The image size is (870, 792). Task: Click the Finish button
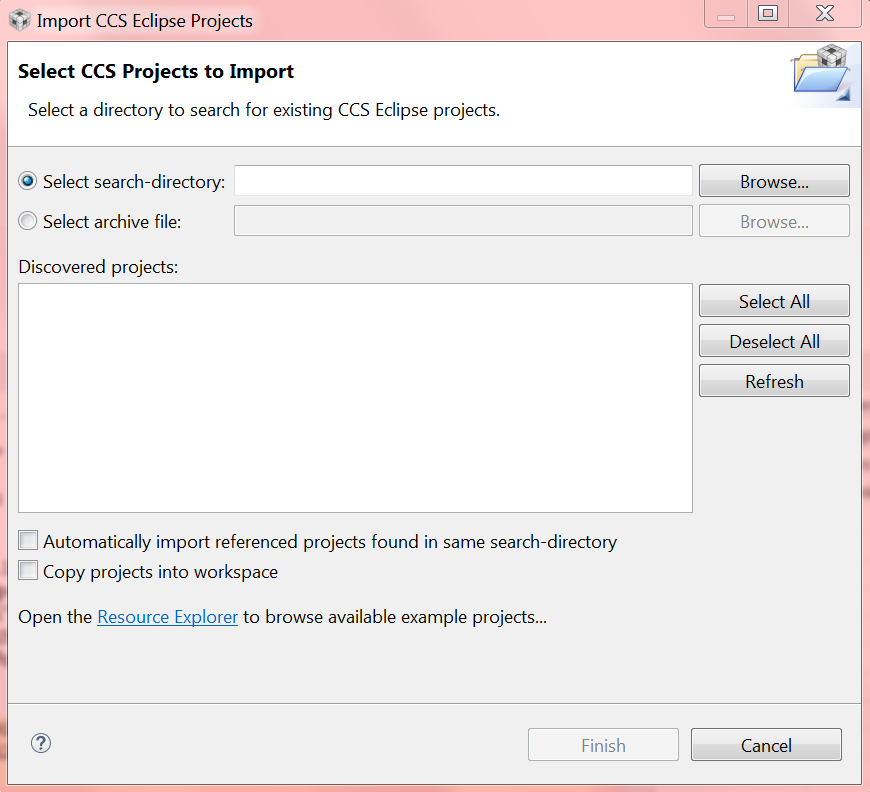pyautogui.click(x=603, y=745)
